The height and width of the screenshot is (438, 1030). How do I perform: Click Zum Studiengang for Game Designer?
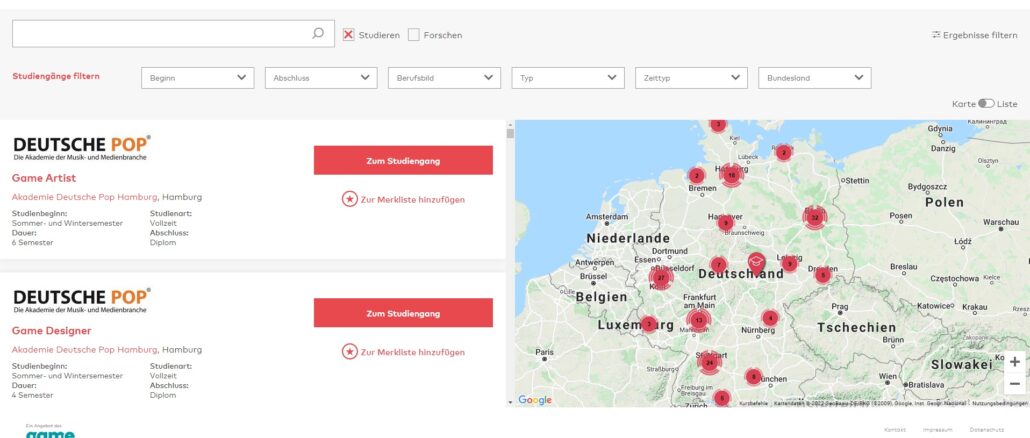[x=403, y=313]
